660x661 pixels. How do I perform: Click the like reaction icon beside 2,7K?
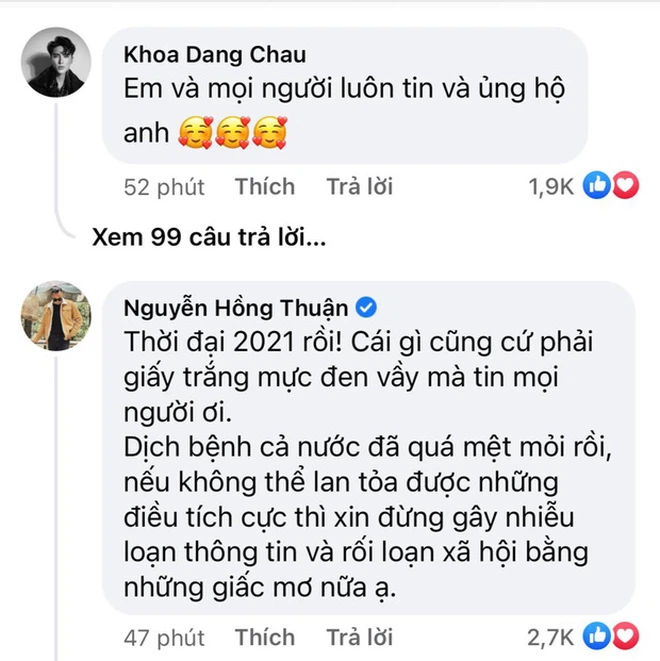pos(597,636)
